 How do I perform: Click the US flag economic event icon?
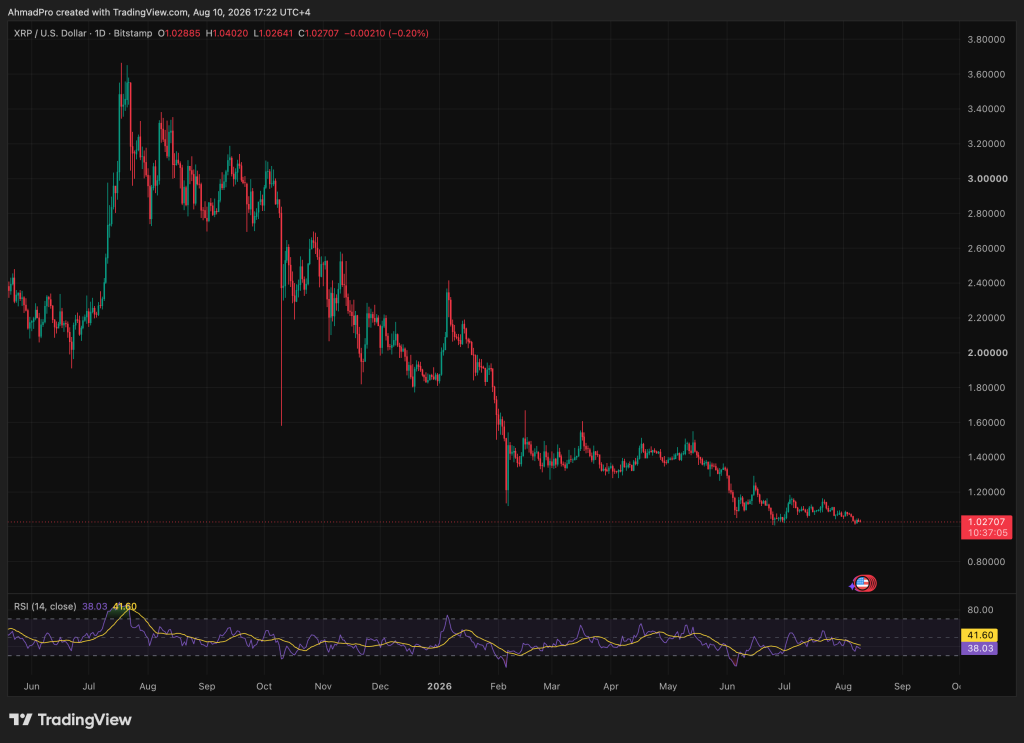[x=863, y=583]
